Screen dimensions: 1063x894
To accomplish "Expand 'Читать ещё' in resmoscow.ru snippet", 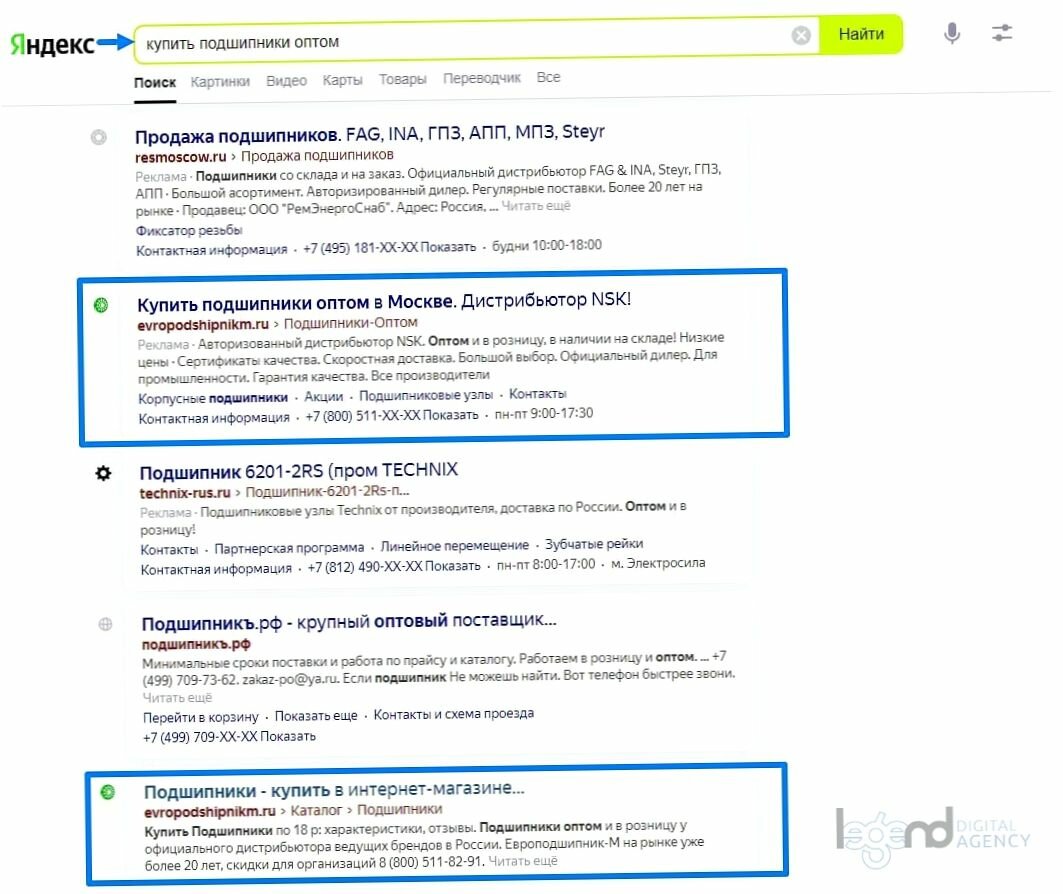I will (536, 205).
